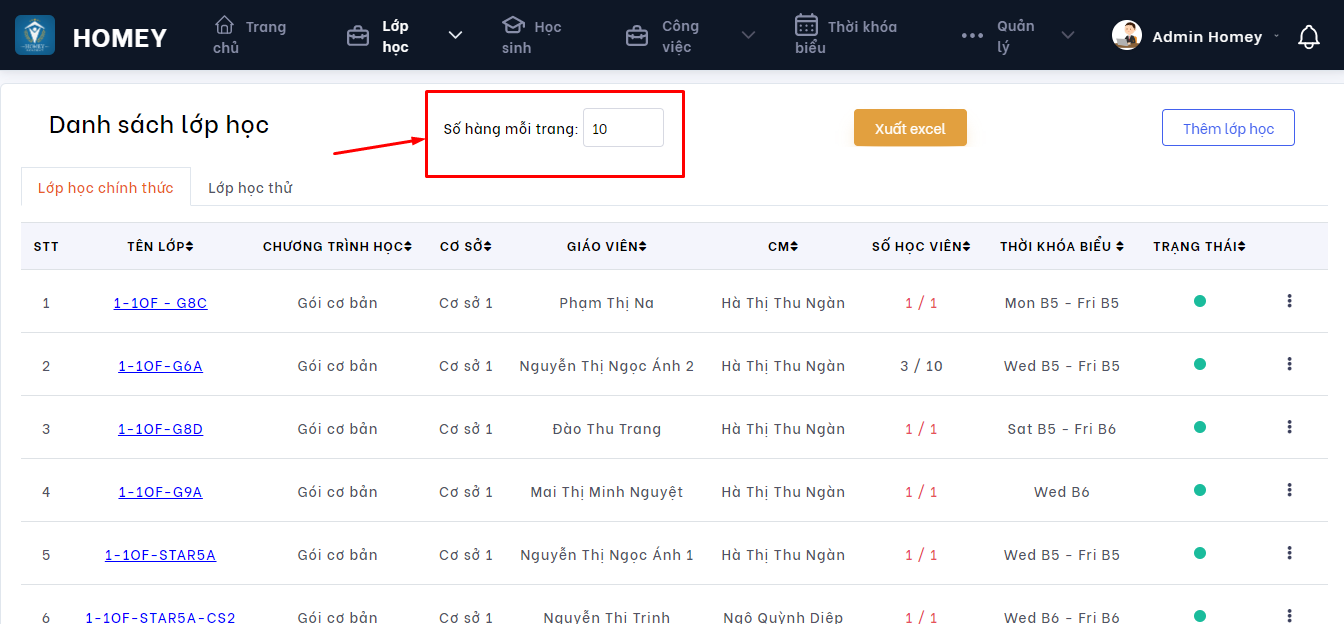This screenshot has width=1344, height=624.
Task: Expand the Quản lý dropdown menu
Action: 1067,36
